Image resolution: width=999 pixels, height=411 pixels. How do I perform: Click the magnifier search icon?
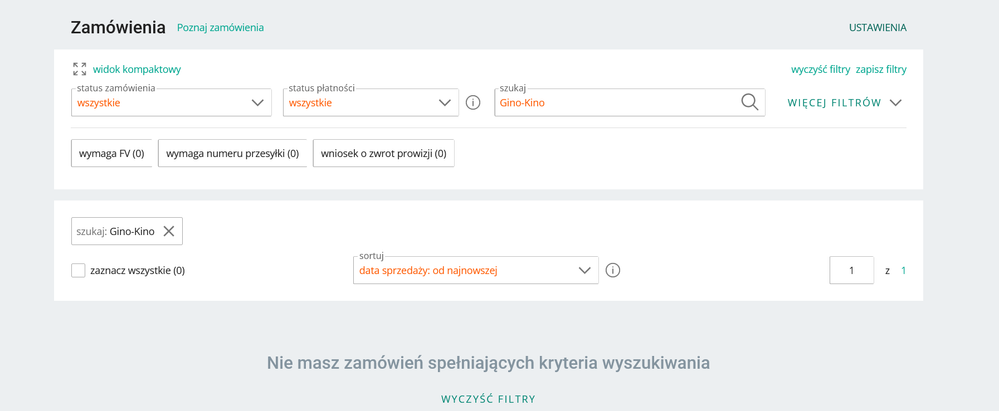pyautogui.click(x=749, y=102)
